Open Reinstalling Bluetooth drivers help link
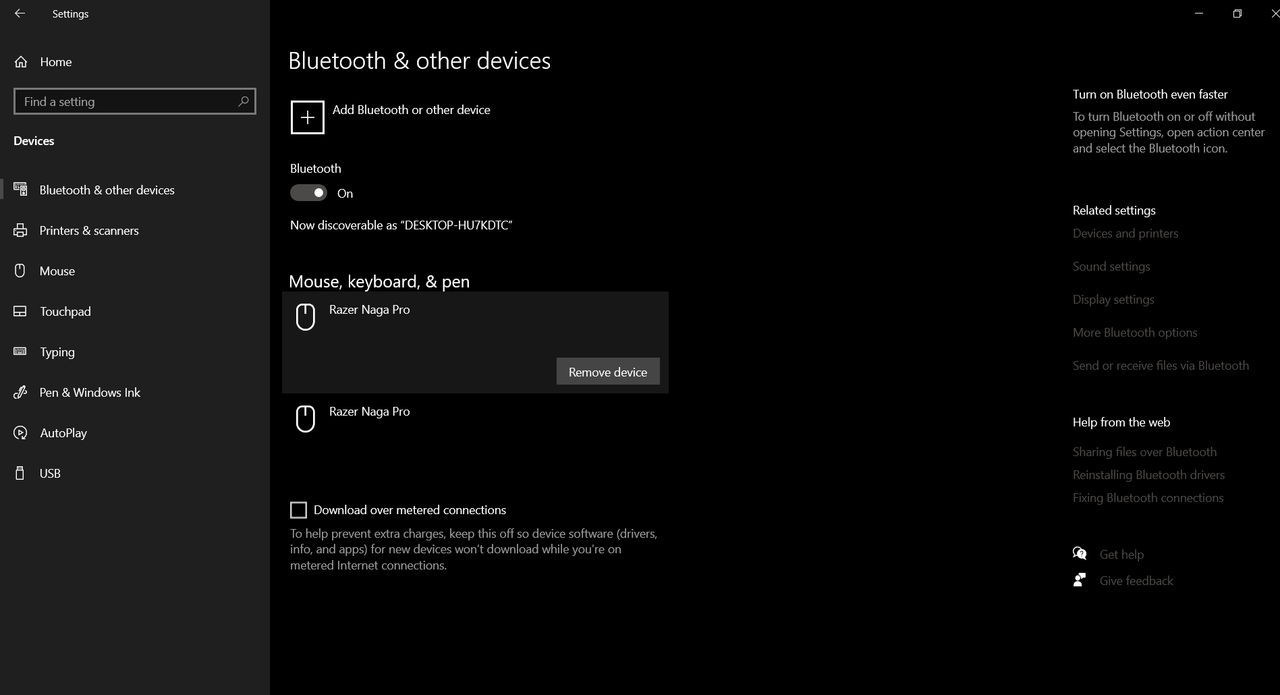 1149,475
